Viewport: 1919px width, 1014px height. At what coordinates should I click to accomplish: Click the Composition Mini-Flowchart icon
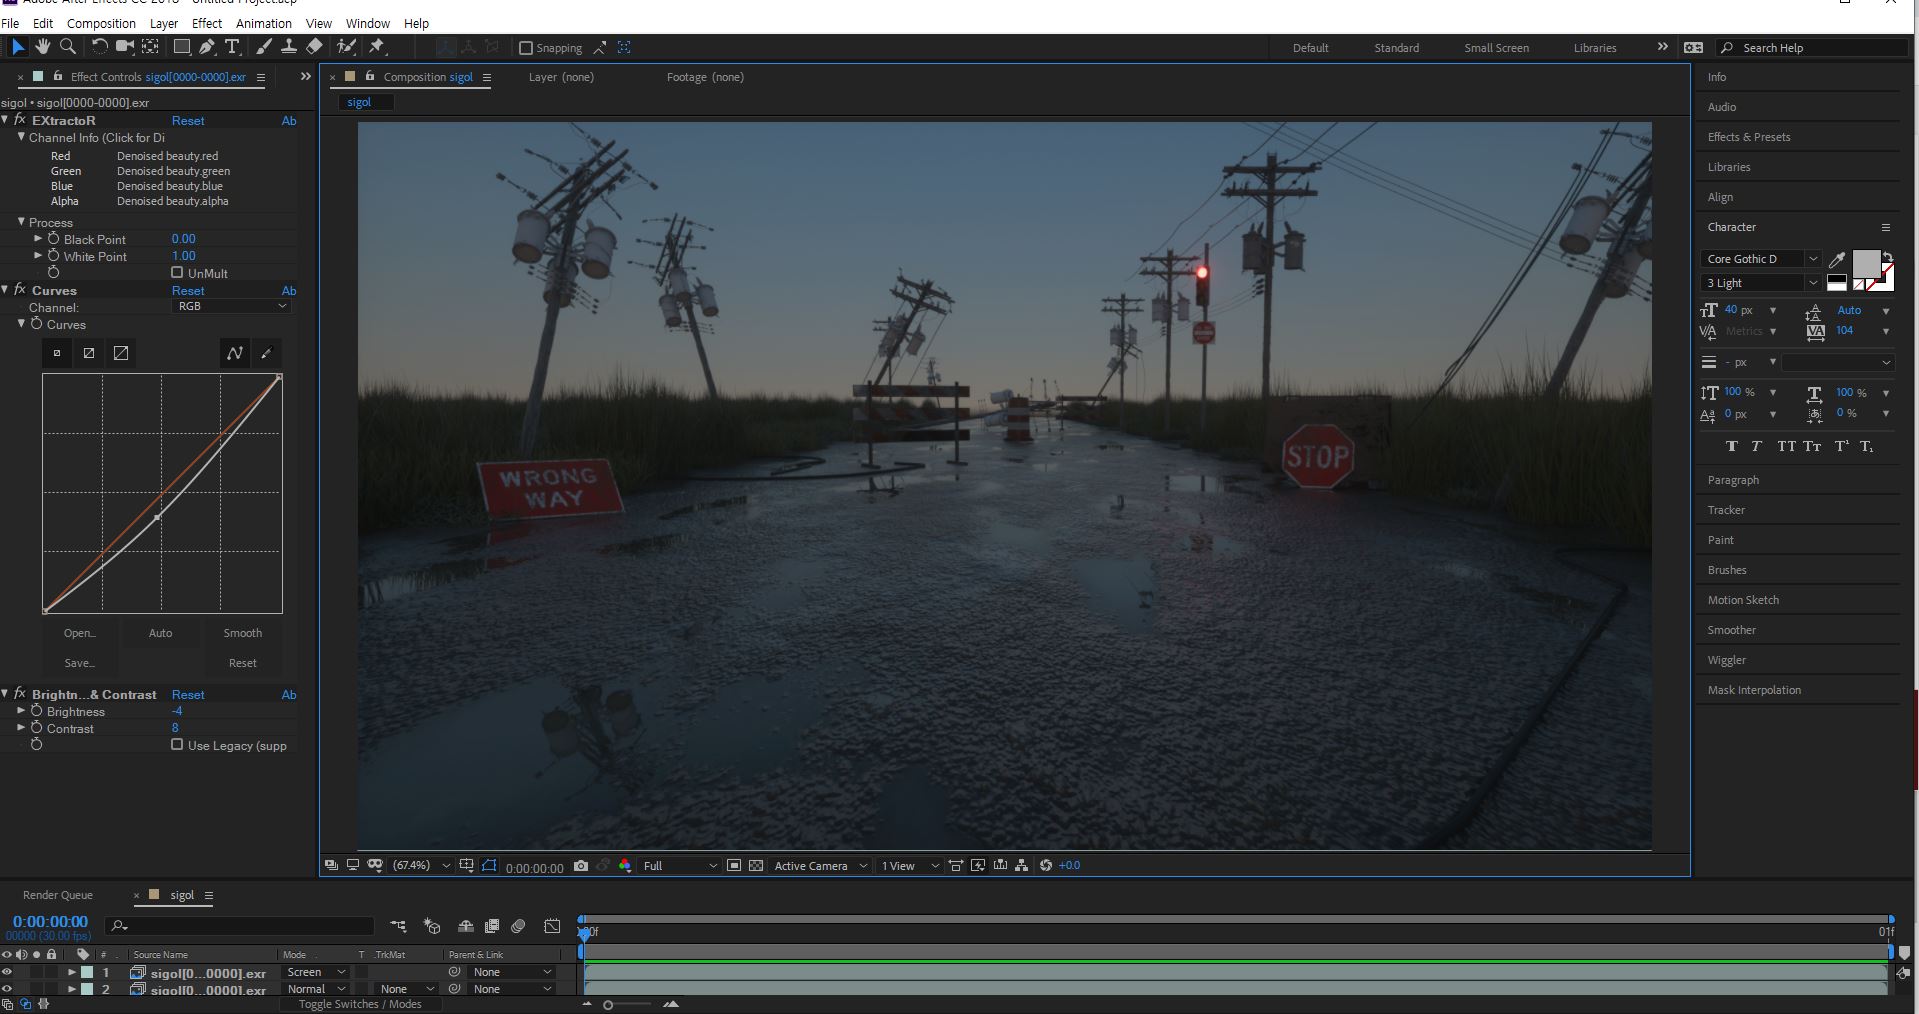click(398, 926)
